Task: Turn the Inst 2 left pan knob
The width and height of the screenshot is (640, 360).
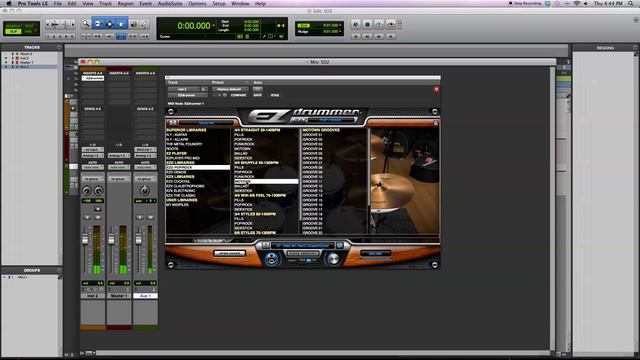Action: point(87,191)
